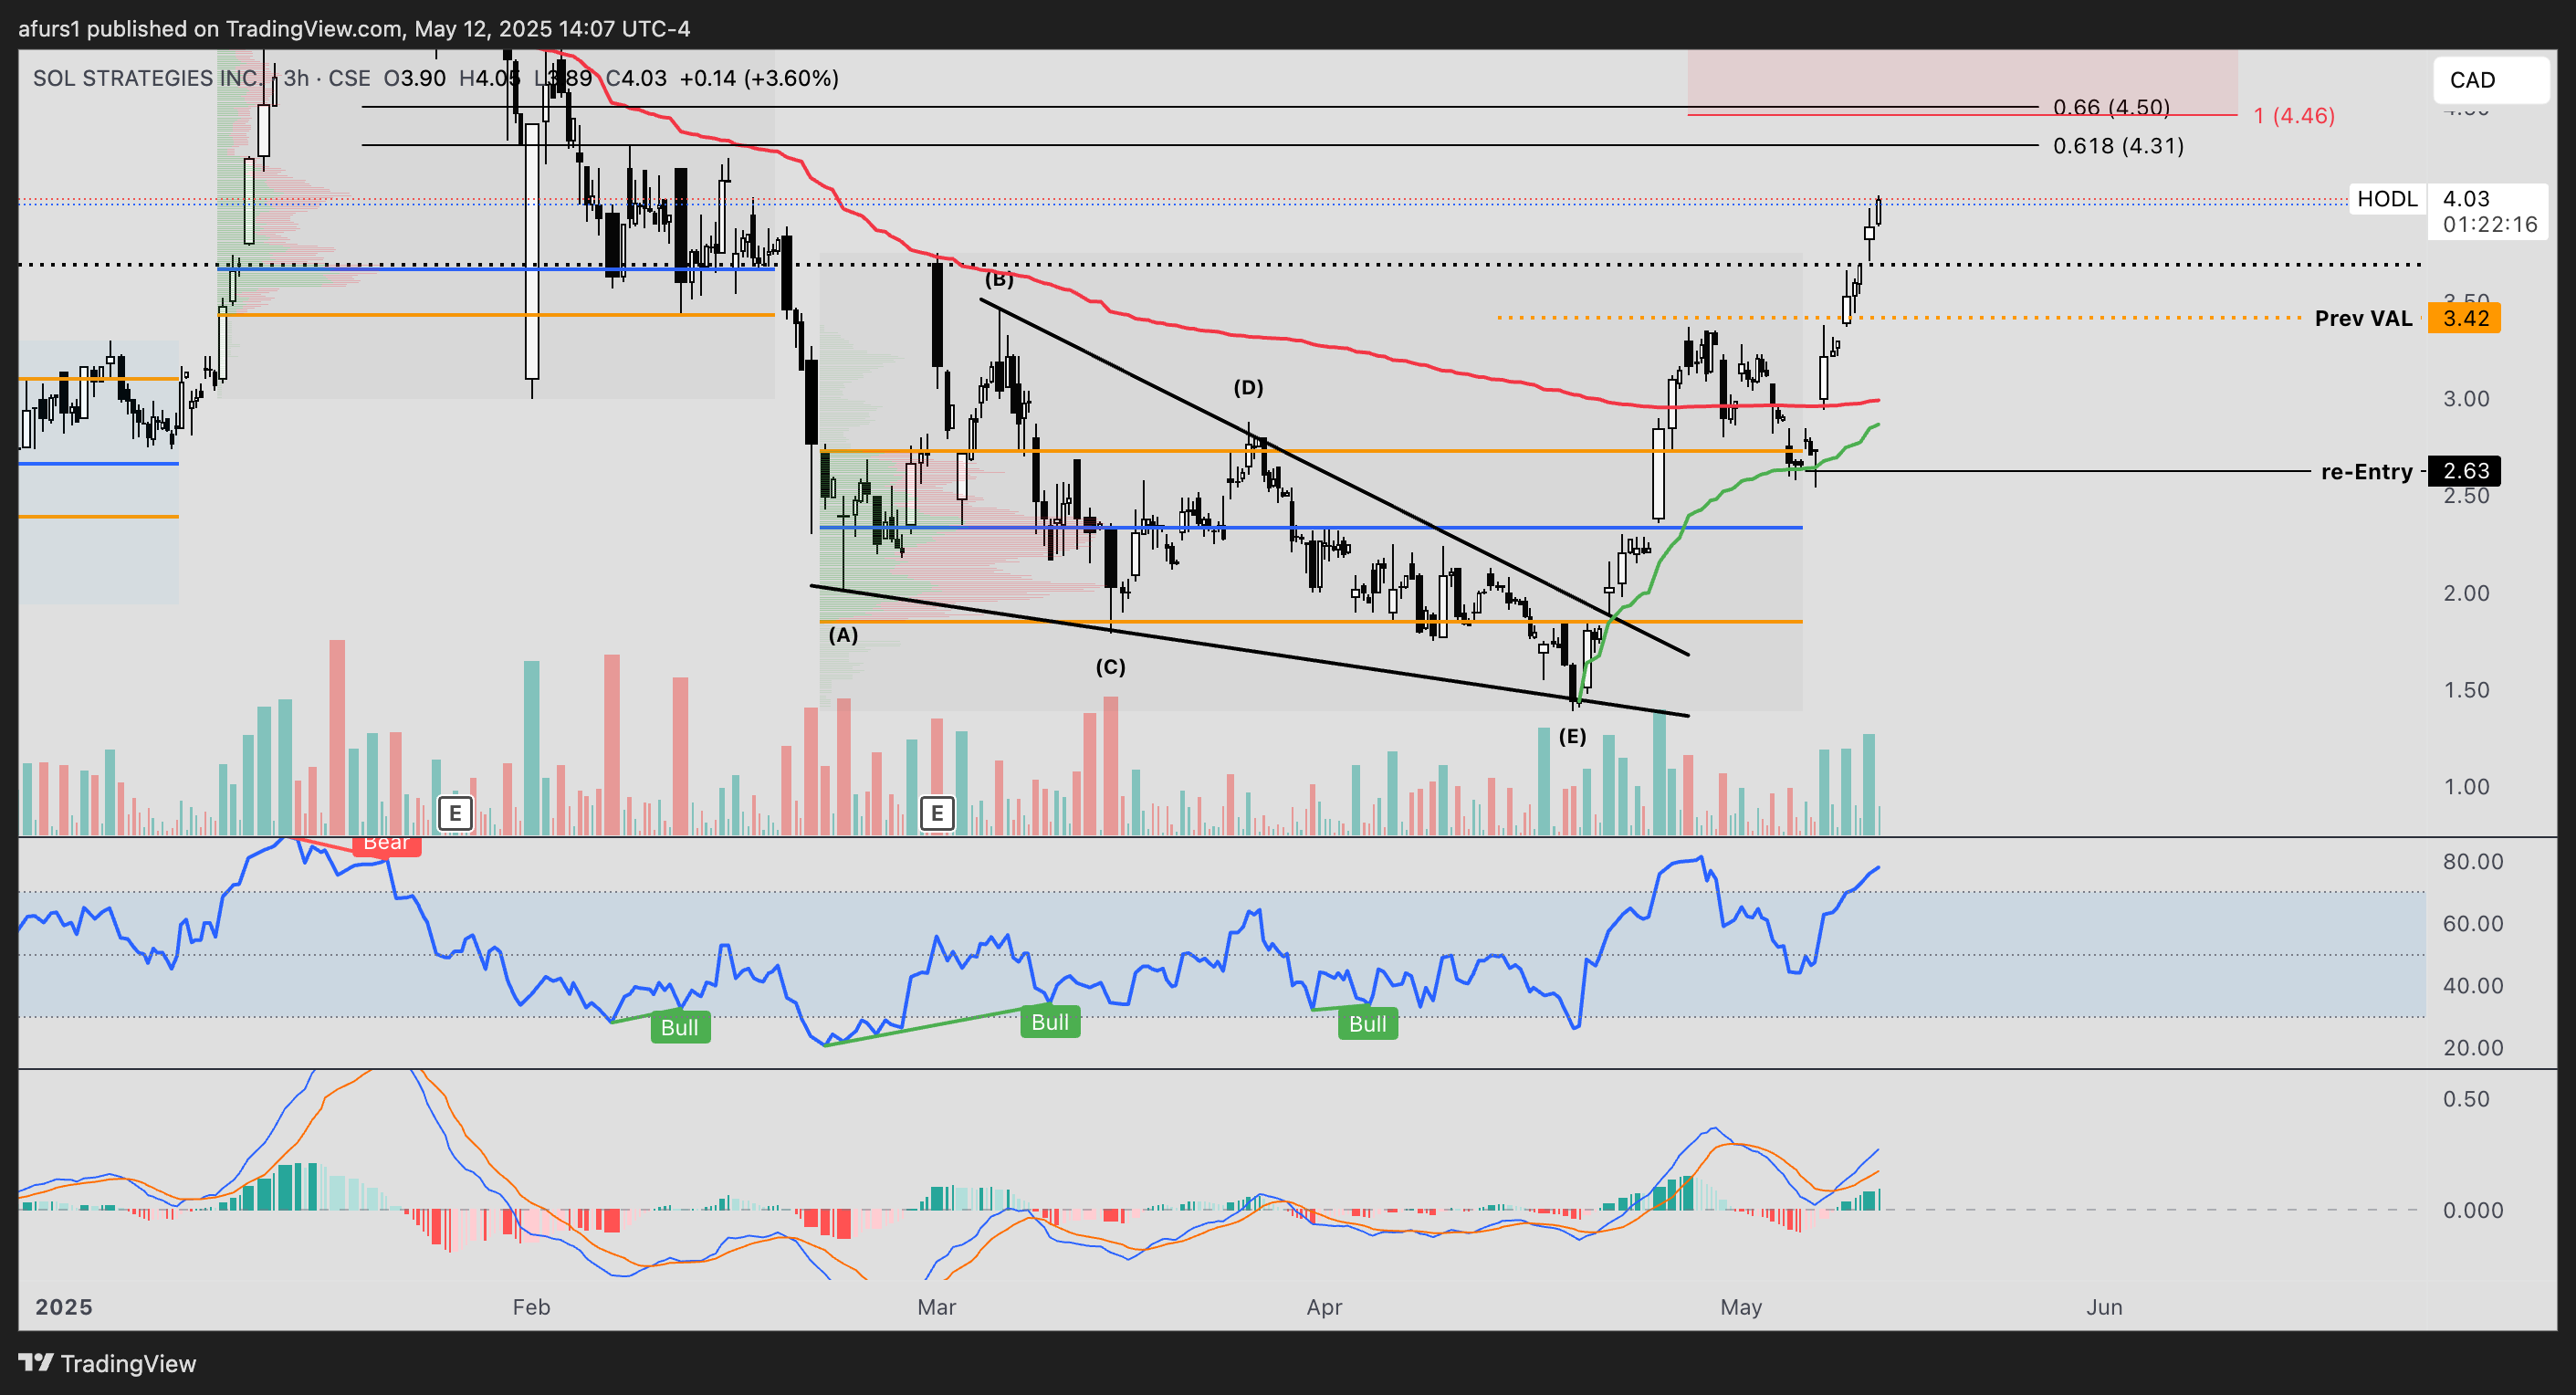The height and width of the screenshot is (1395, 2576).
Task: Click the H4.05 high value
Action: click(490, 78)
